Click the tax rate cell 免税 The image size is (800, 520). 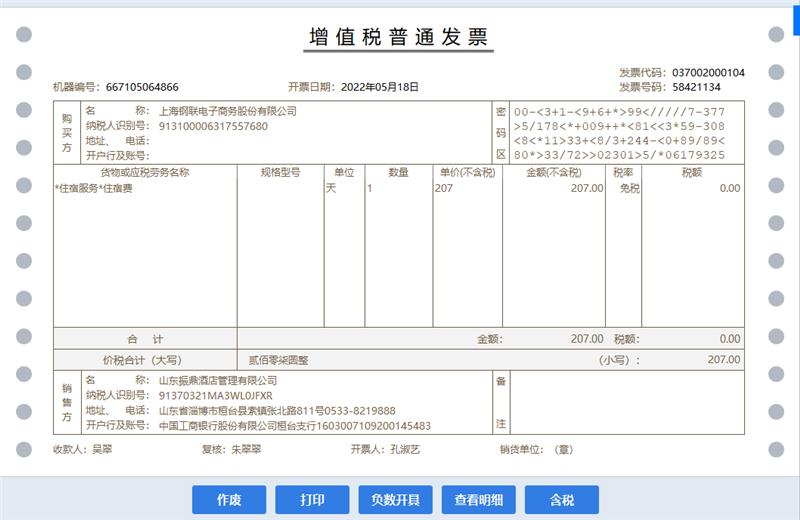click(x=629, y=188)
